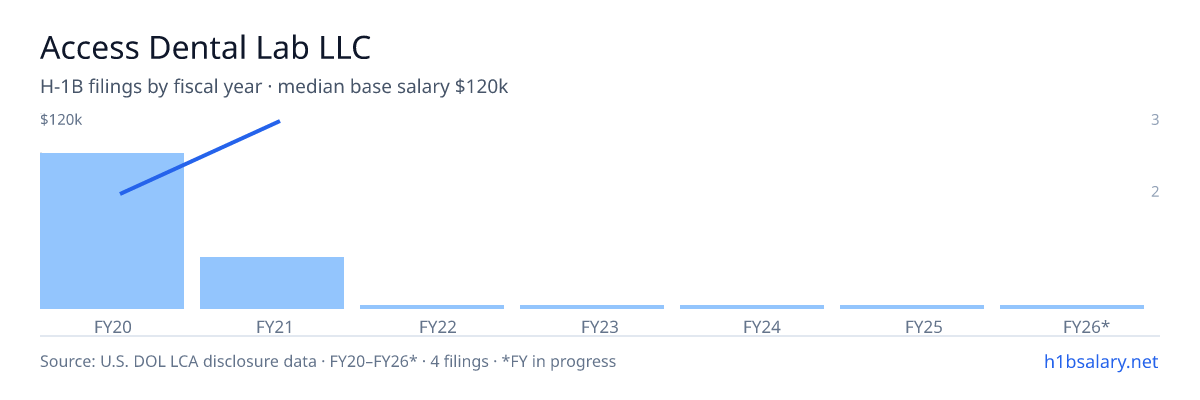Image resolution: width=1200 pixels, height=400 pixels.
Task: Click the FY20 axis label
Action: (112, 326)
